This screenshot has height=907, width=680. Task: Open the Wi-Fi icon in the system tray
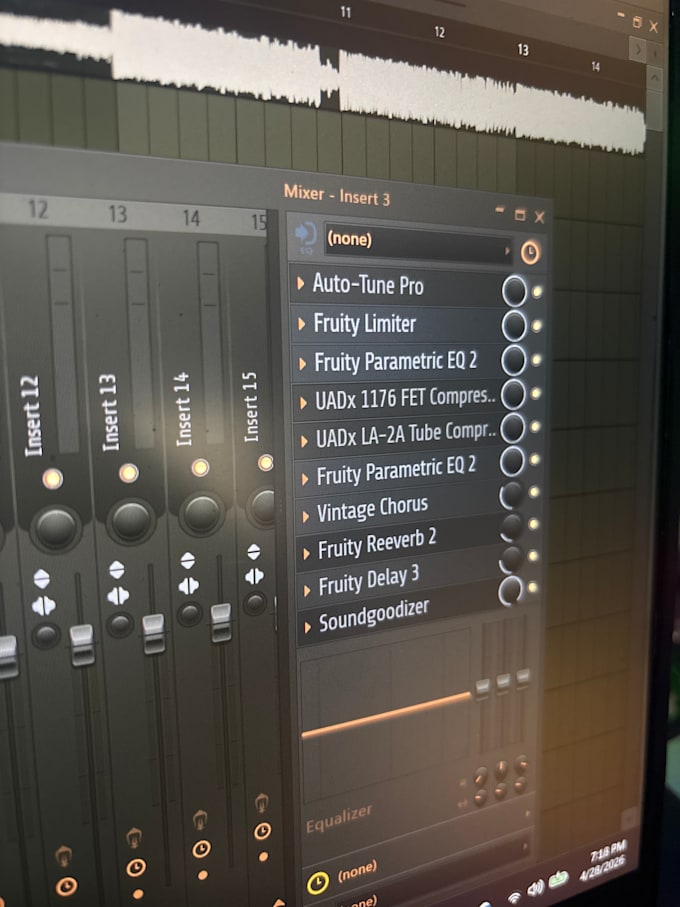click(514, 897)
